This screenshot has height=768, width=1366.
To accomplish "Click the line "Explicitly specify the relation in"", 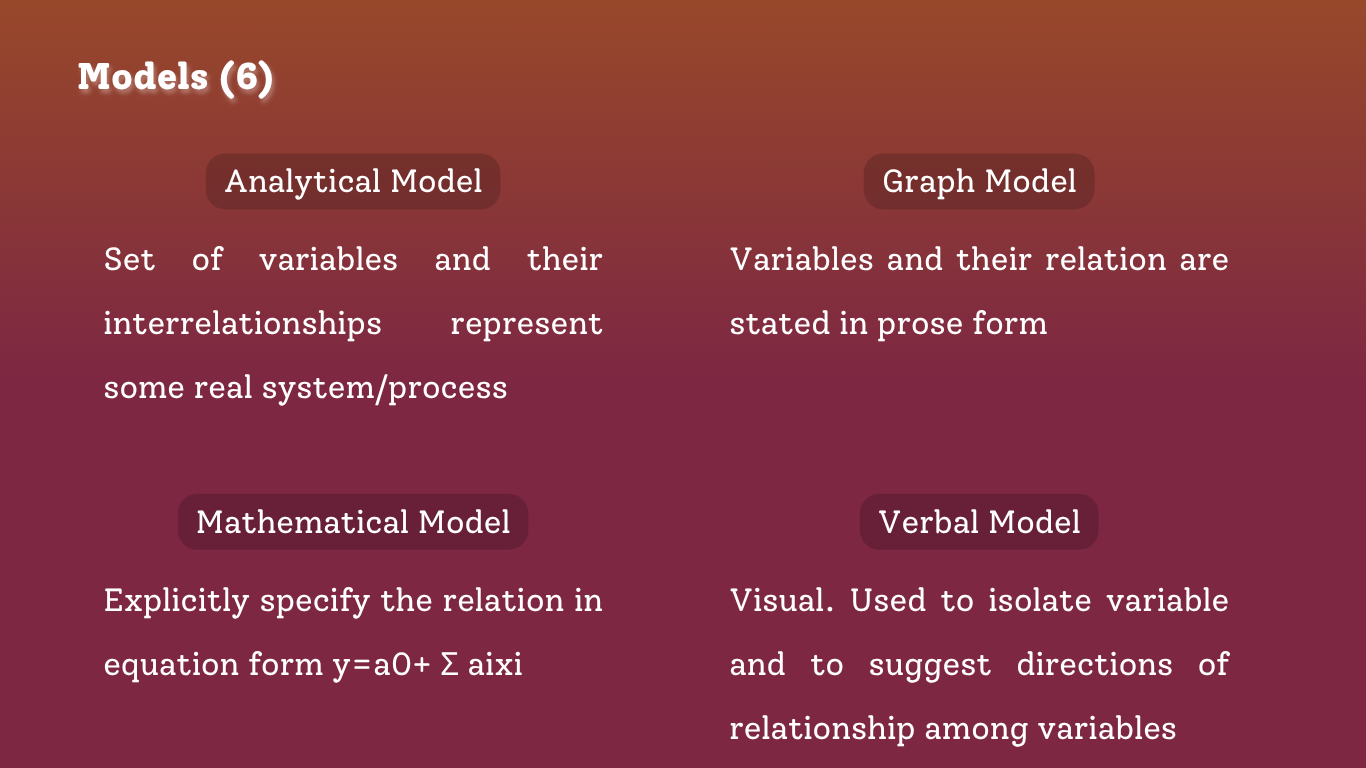I will (x=353, y=601).
